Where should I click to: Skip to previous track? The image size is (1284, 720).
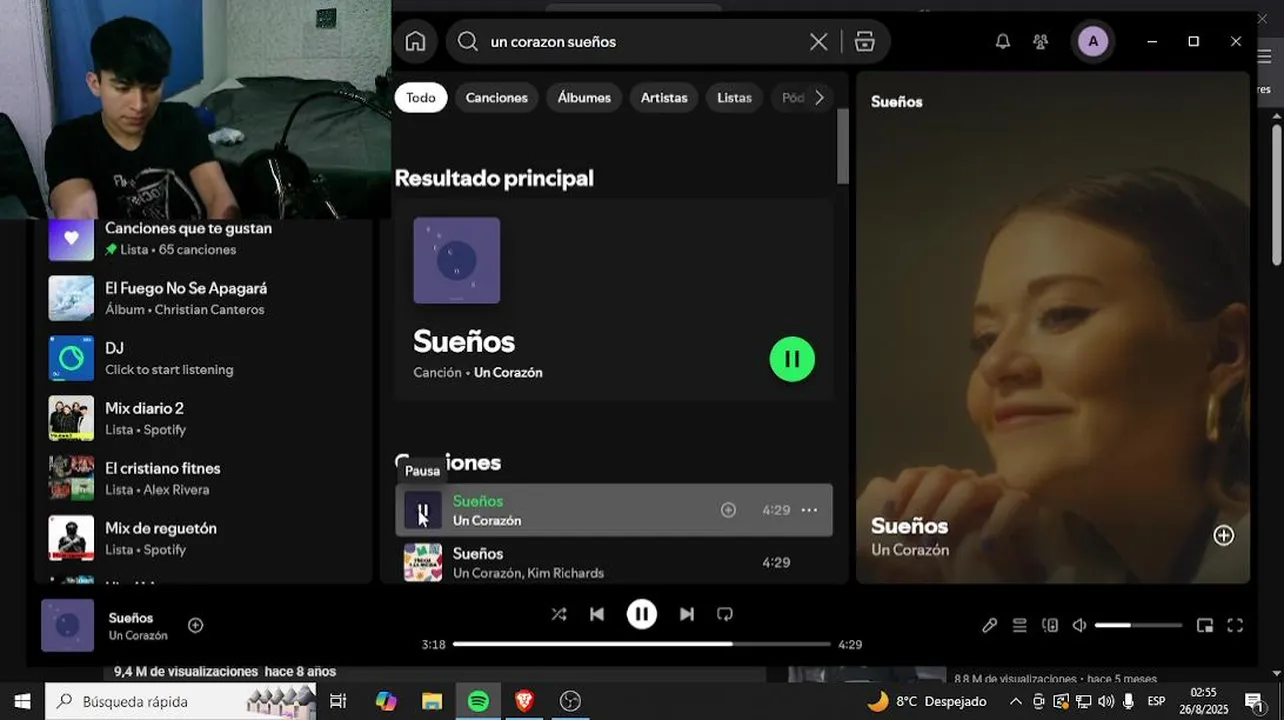pos(597,614)
